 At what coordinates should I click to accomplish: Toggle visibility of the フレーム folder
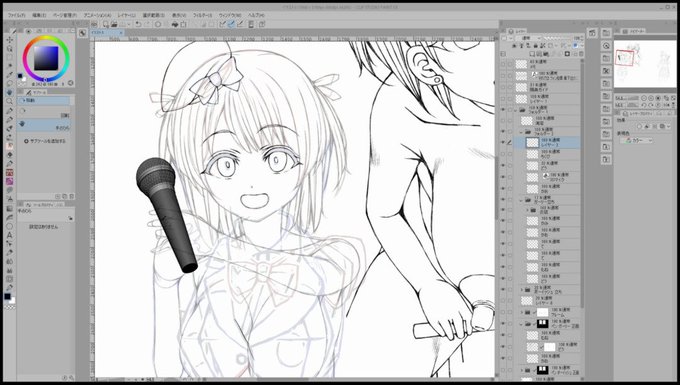click(503, 312)
